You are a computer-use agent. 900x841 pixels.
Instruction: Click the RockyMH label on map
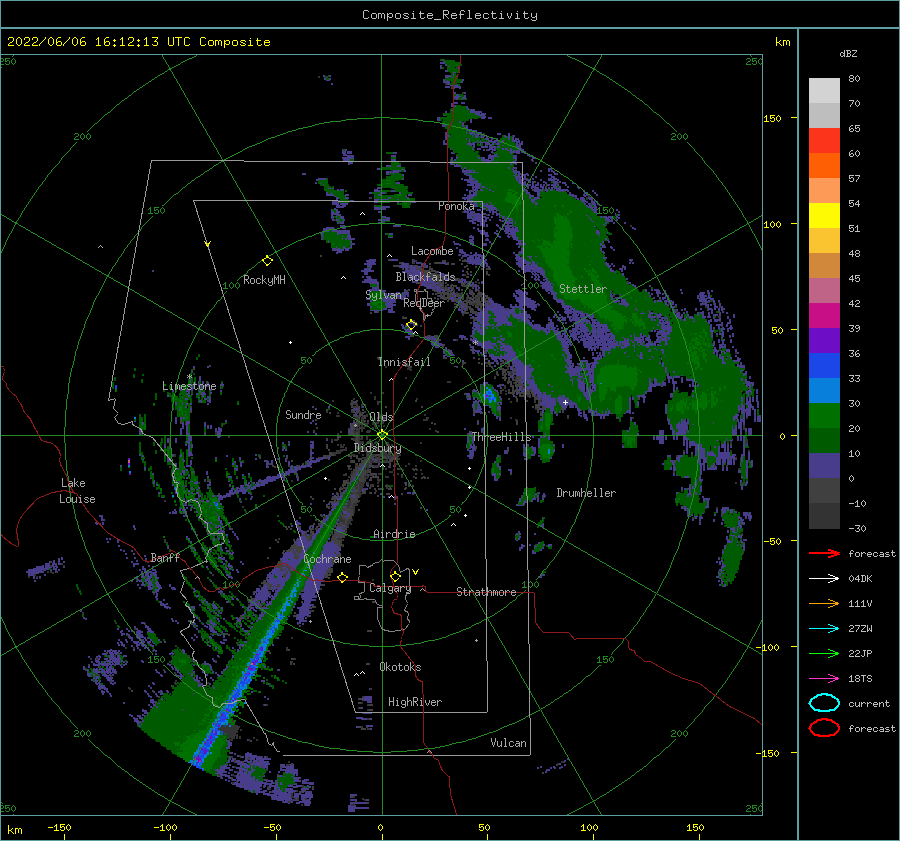click(264, 280)
